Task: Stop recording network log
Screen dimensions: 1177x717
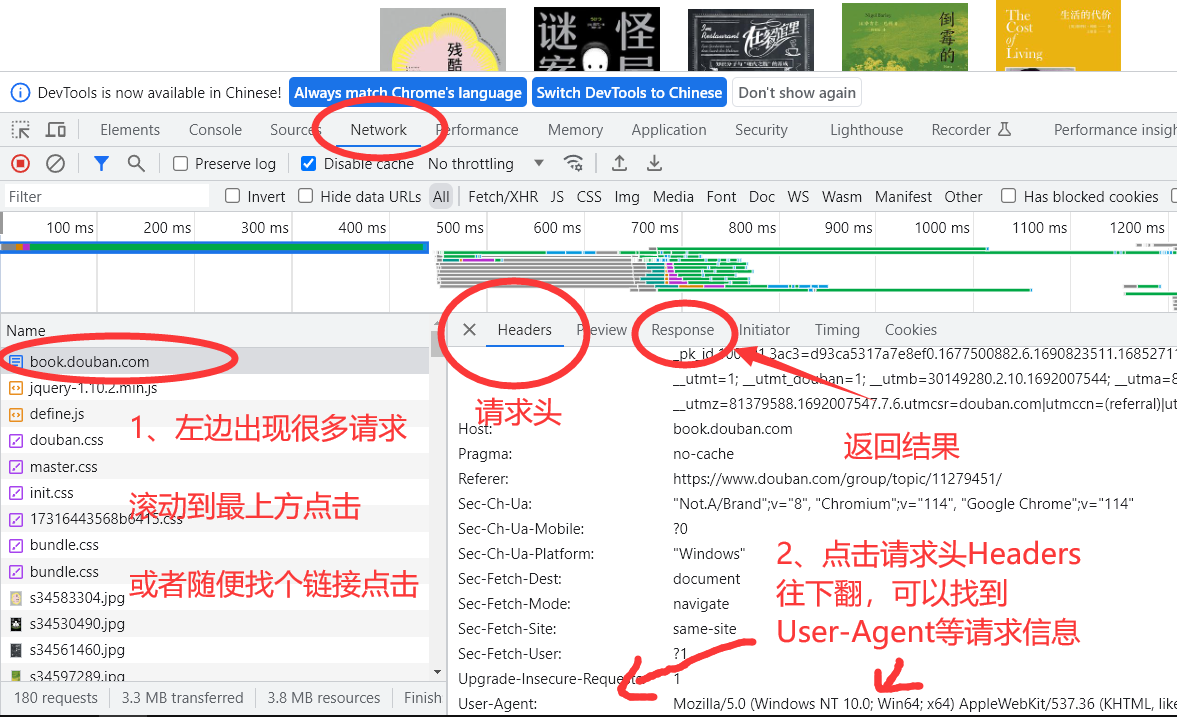Action: point(21,164)
